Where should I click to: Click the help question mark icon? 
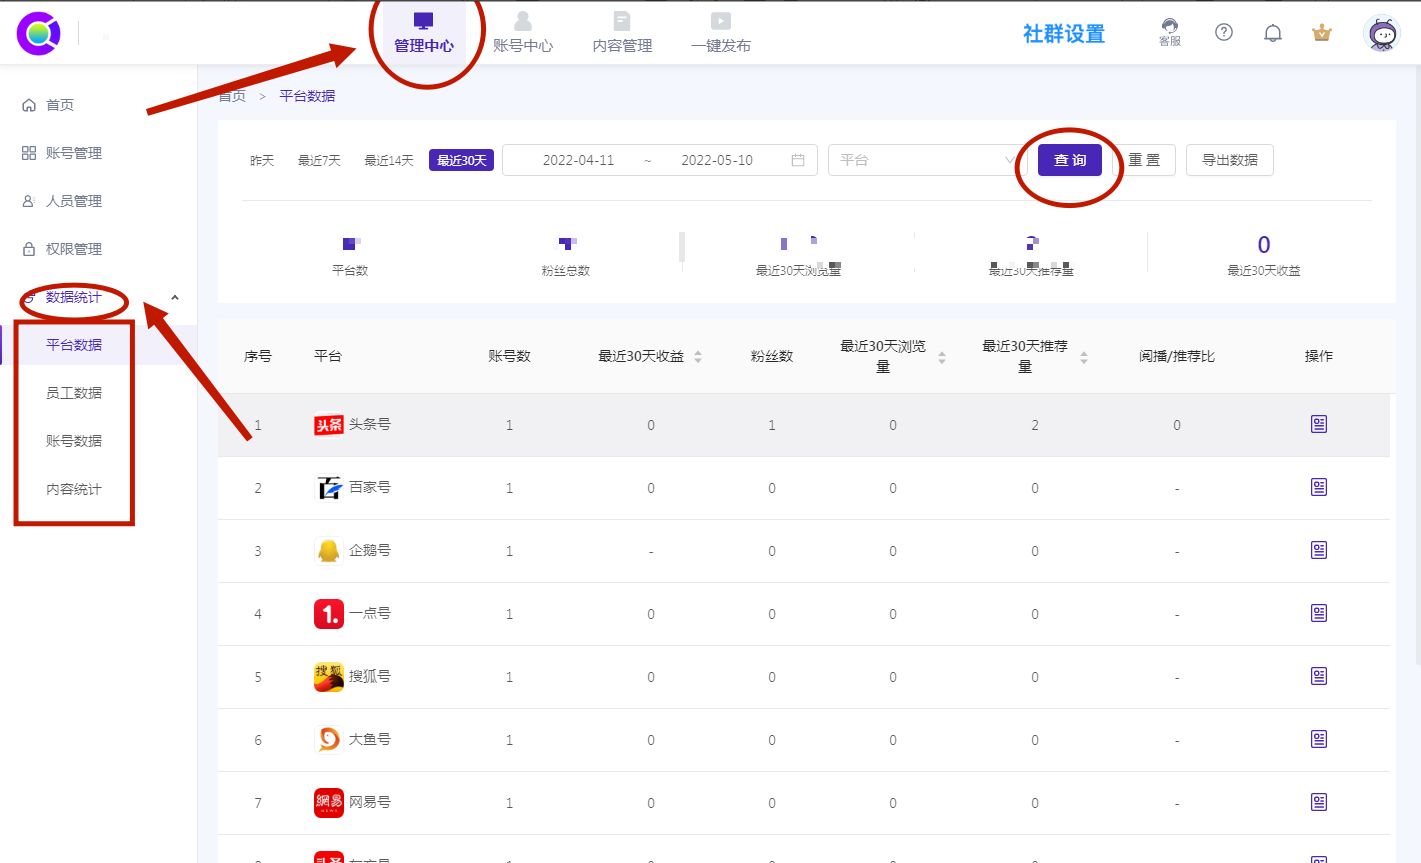pyautogui.click(x=1223, y=32)
